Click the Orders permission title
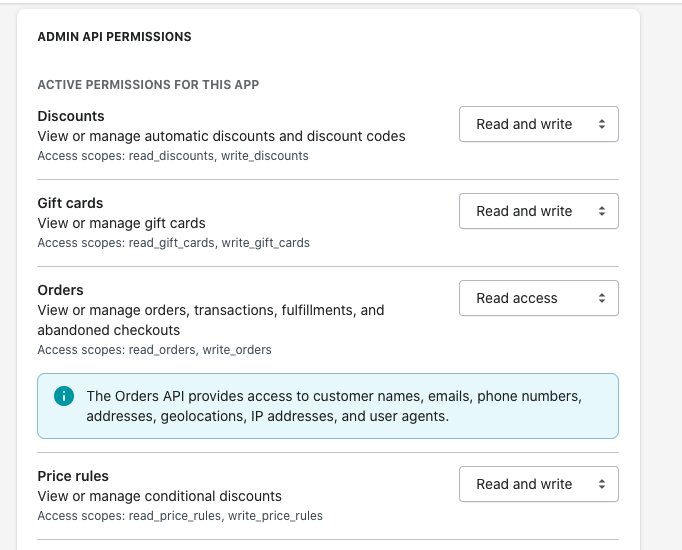 [60, 290]
